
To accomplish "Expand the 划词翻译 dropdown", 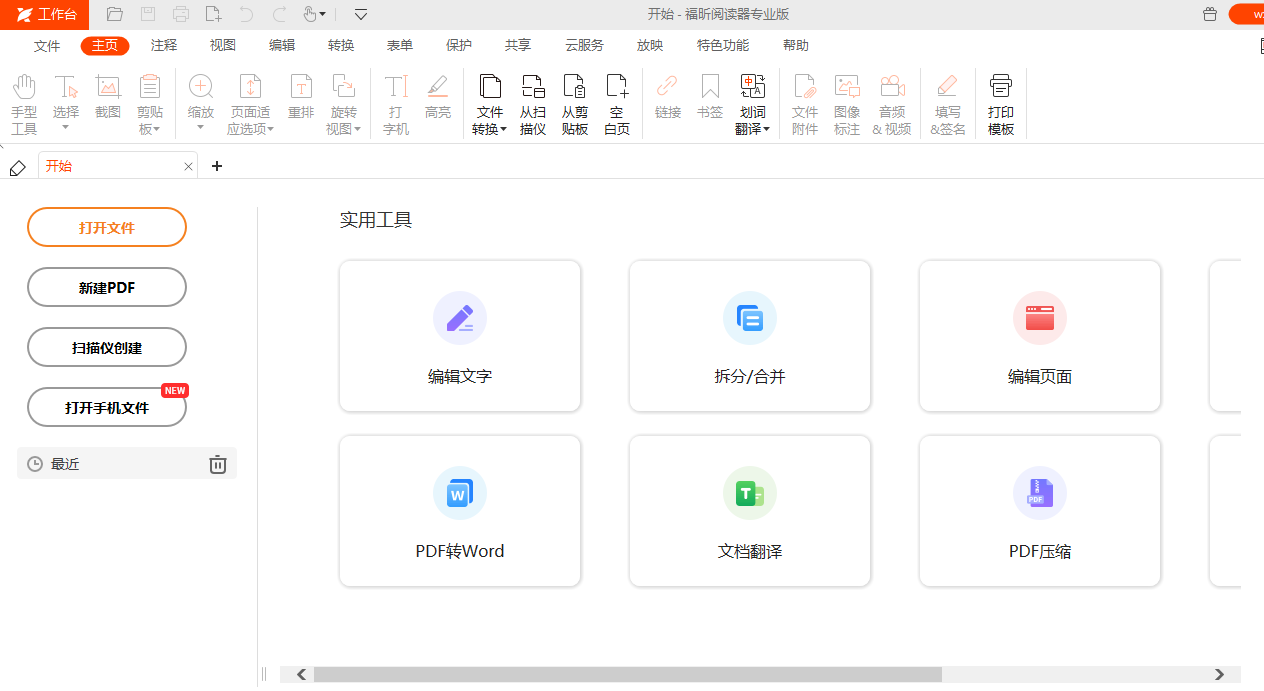I will 752,129.
